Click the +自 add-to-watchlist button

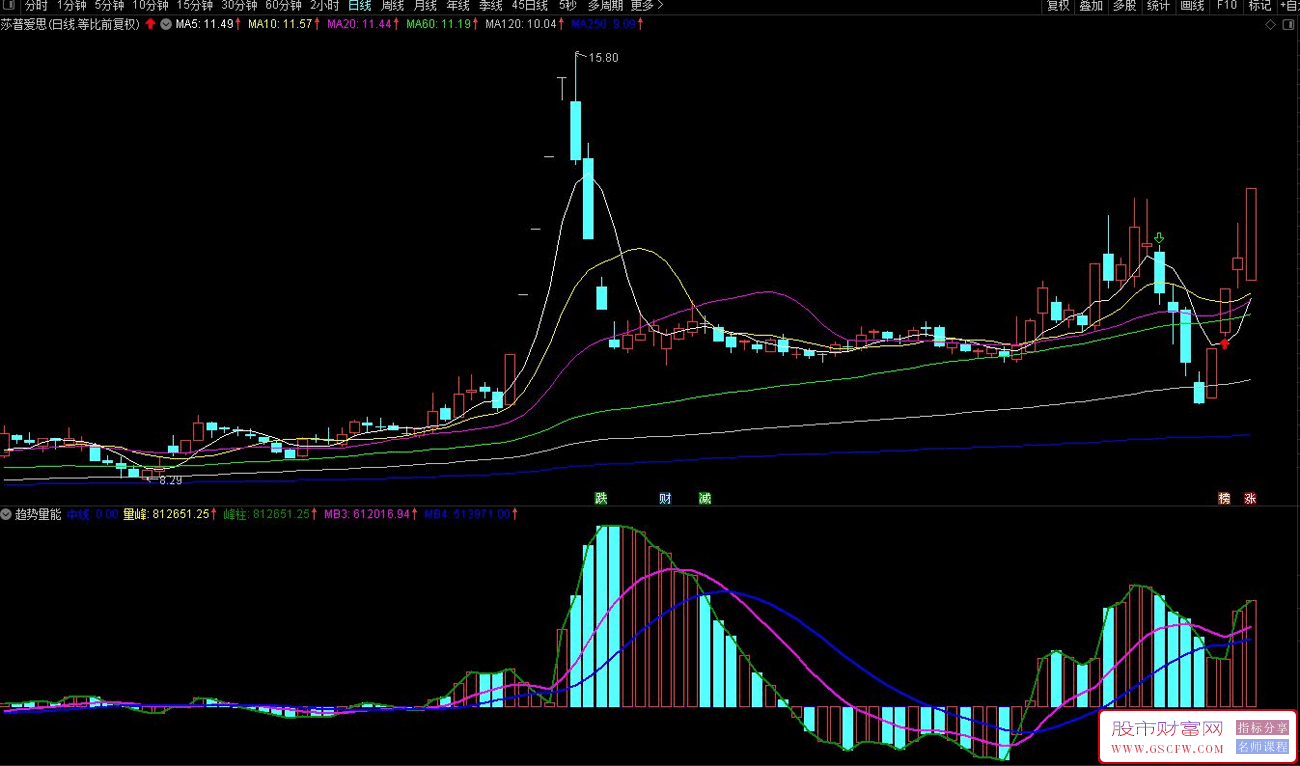click(1289, 6)
